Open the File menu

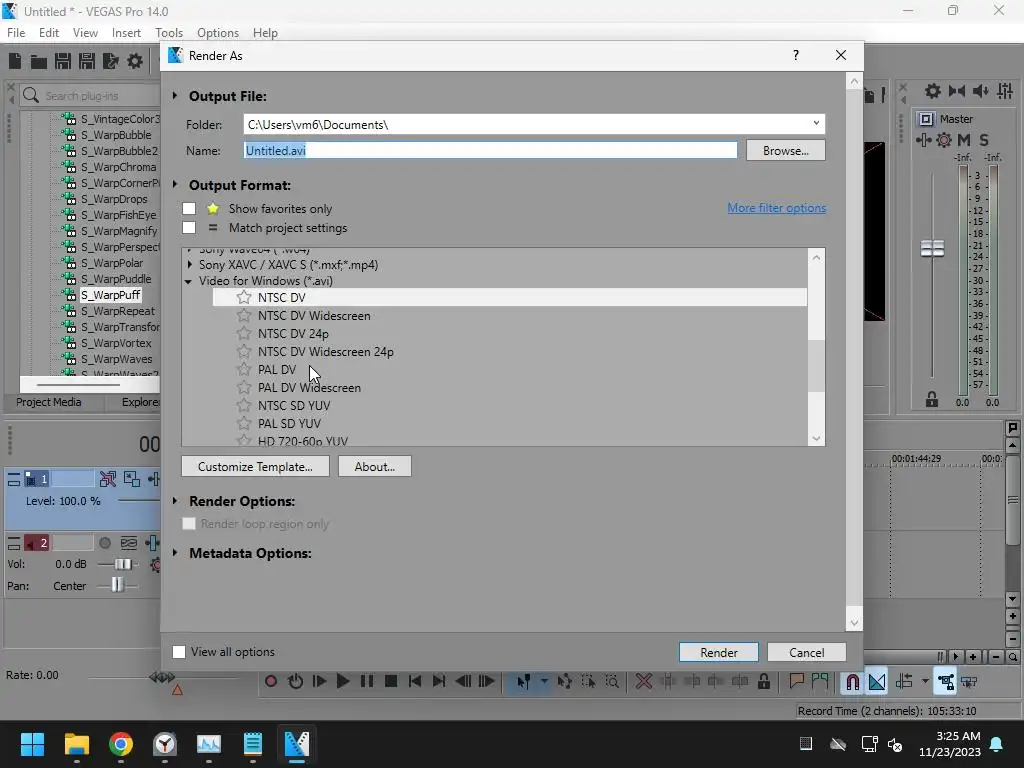(x=16, y=33)
